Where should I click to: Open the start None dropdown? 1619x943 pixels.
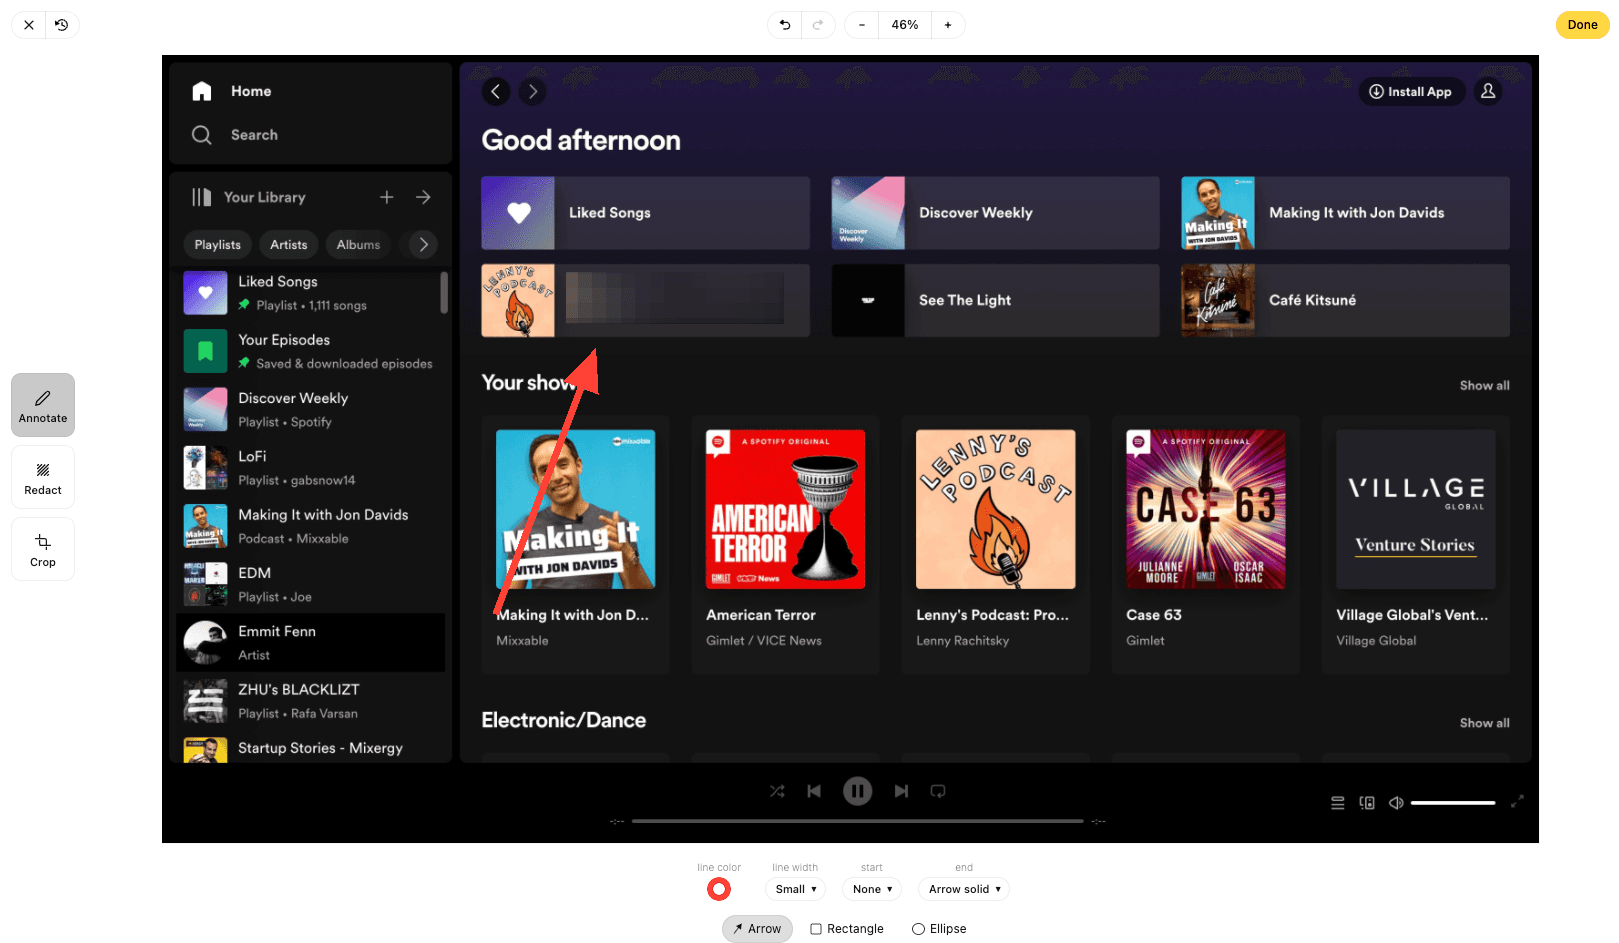pyautogui.click(x=872, y=889)
